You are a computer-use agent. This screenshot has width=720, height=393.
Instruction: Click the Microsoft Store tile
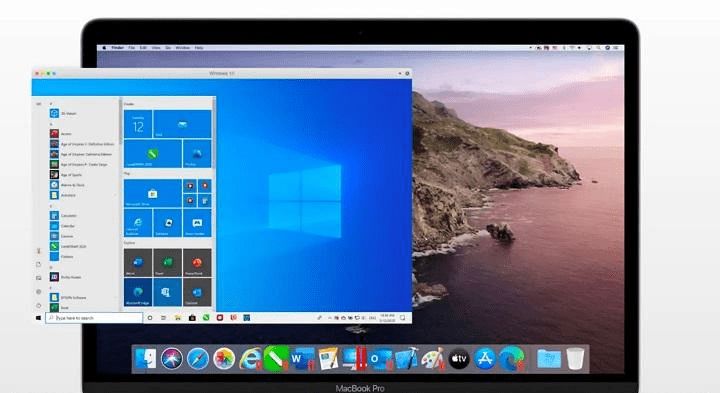click(153, 193)
